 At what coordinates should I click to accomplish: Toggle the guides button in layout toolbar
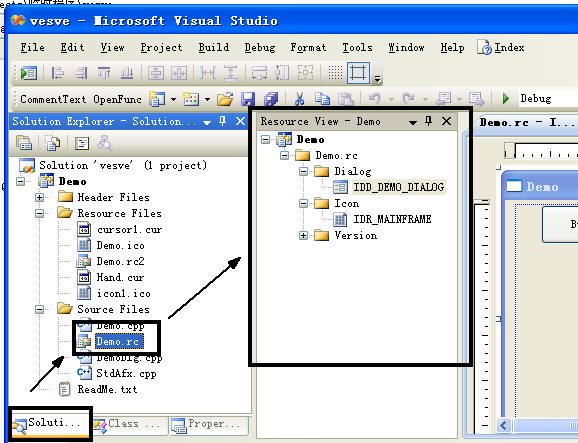coord(358,73)
